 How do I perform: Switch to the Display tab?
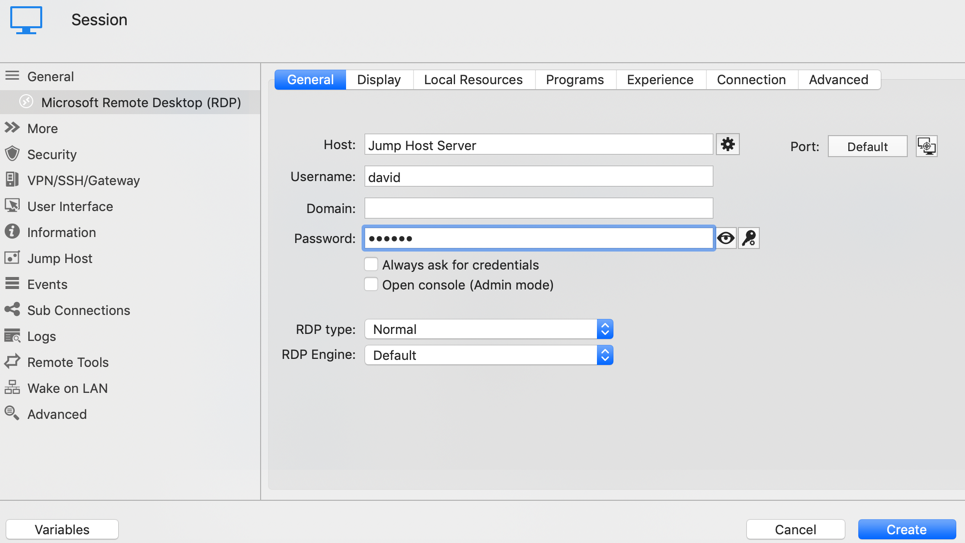[x=379, y=80]
